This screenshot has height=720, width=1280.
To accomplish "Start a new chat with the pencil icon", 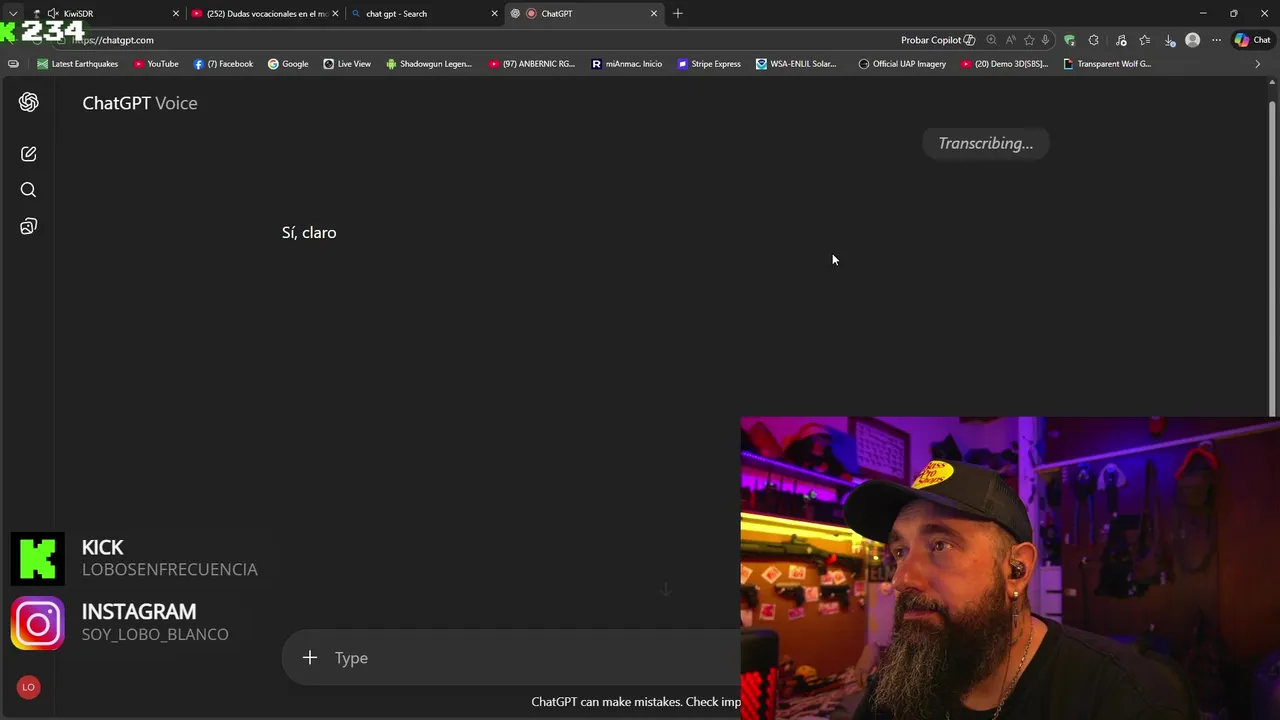I will (x=28, y=154).
